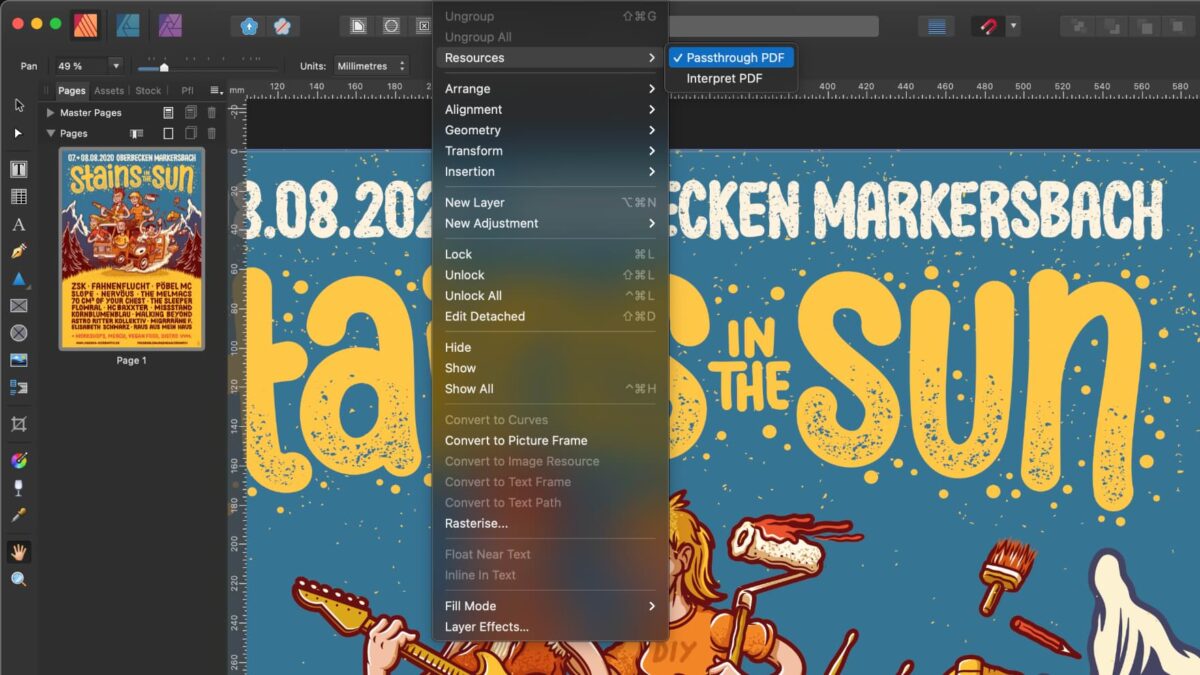Toggle the snapping magnet button

click(989, 26)
